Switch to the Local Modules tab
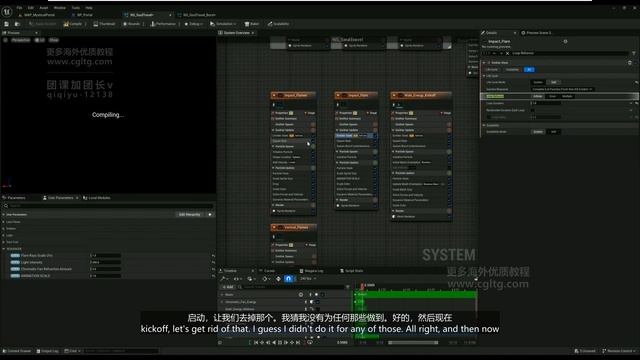This screenshot has height=360, width=640. click(x=97, y=198)
